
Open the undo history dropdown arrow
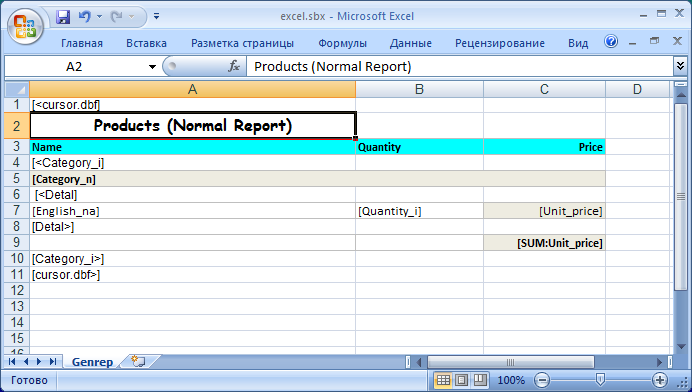(x=99, y=17)
